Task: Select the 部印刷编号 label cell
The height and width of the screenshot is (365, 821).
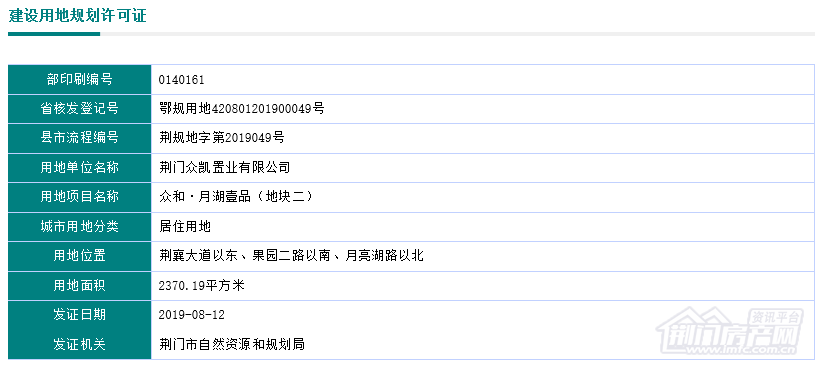Action: (x=80, y=80)
